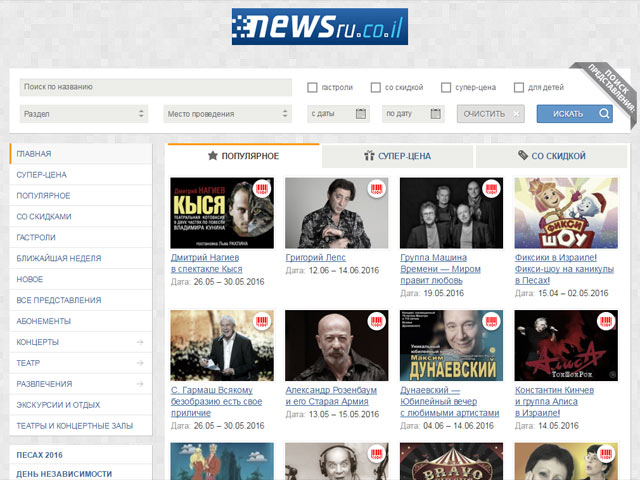The width and height of the screenshot is (640, 480).
Task: Select ГАСТРОЛИ in the sidebar
Action: click(81, 237)
